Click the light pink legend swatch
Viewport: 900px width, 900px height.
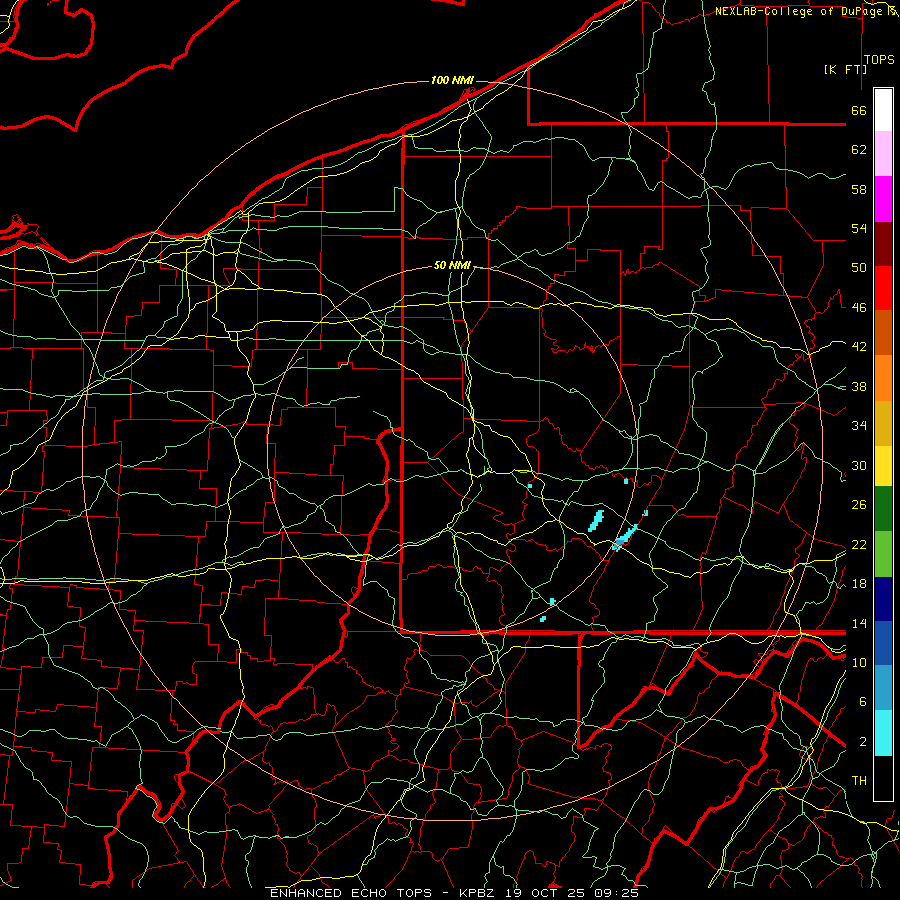(x=883, y=154)
